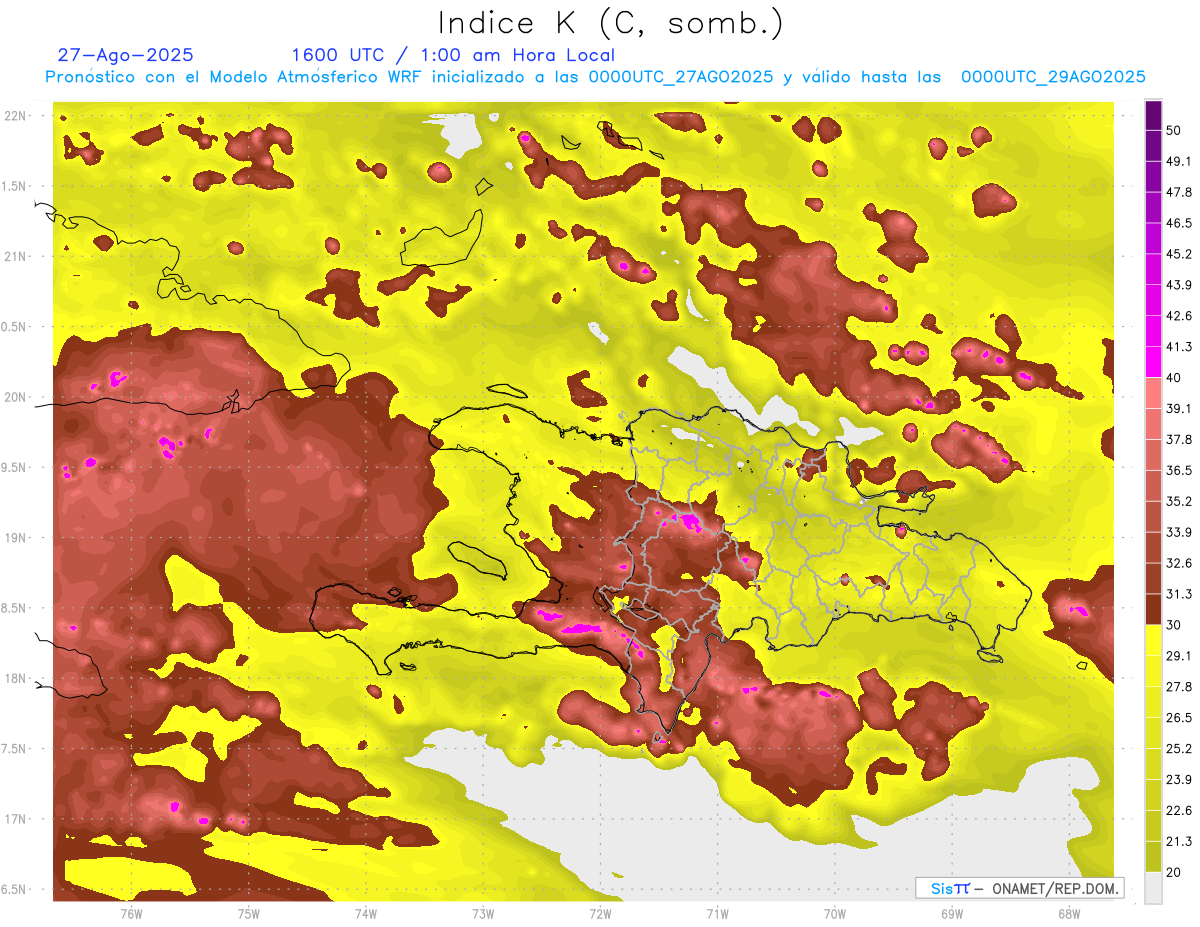Select the '75W' longitude axis label

[249, 914]
